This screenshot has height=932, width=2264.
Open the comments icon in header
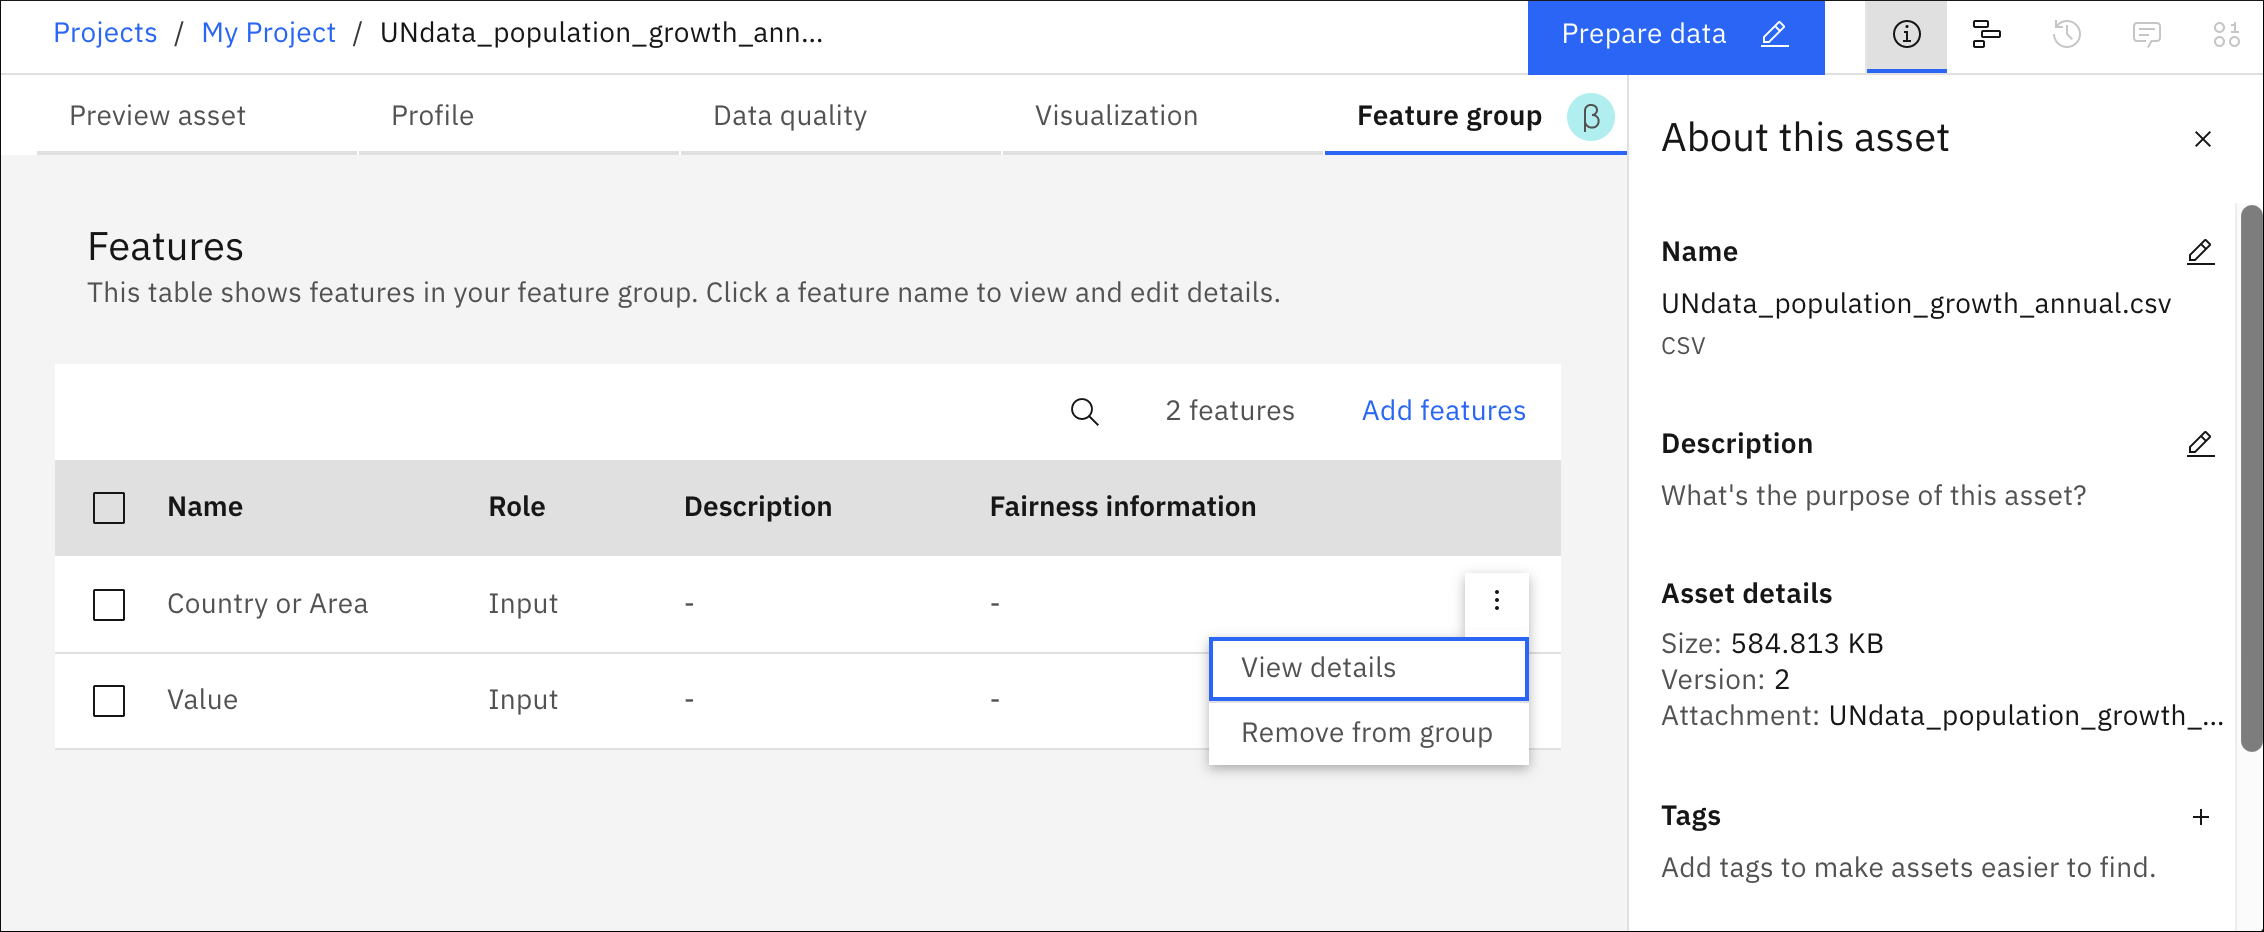(x=2146, y=35)
